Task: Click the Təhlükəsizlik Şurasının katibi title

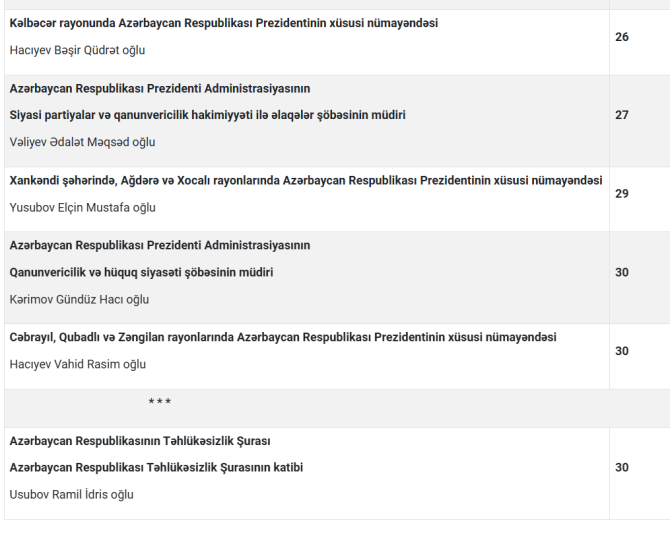Action: [156, 468]
